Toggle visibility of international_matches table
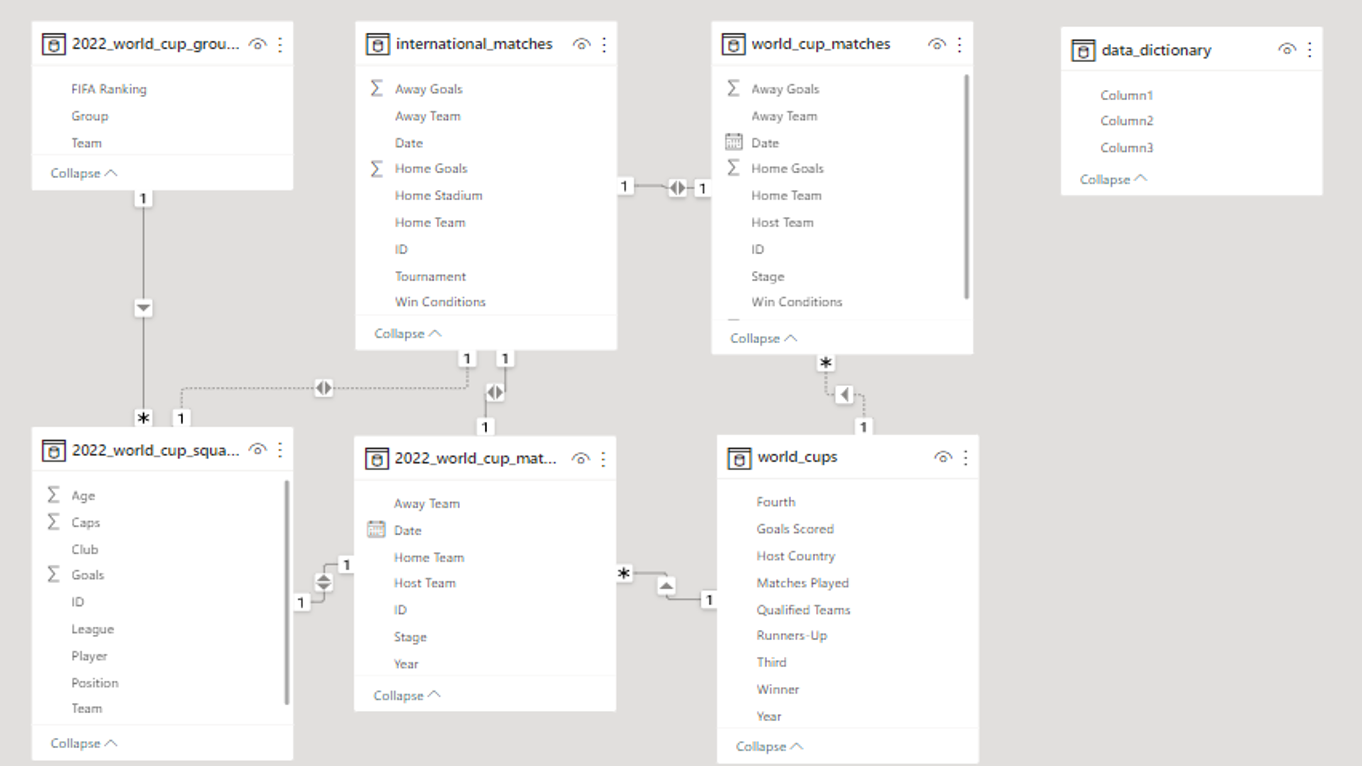Screen dimensions: 1362x766 tap(582, 44)
